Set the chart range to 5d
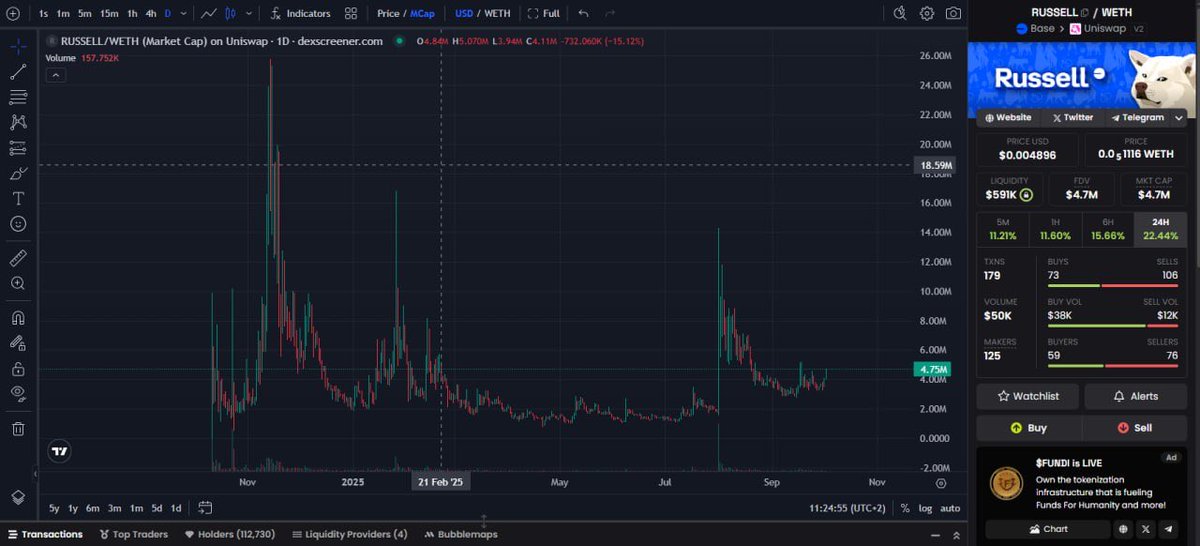The width and height of the screenshot is (1200, 546). [156, 508]
